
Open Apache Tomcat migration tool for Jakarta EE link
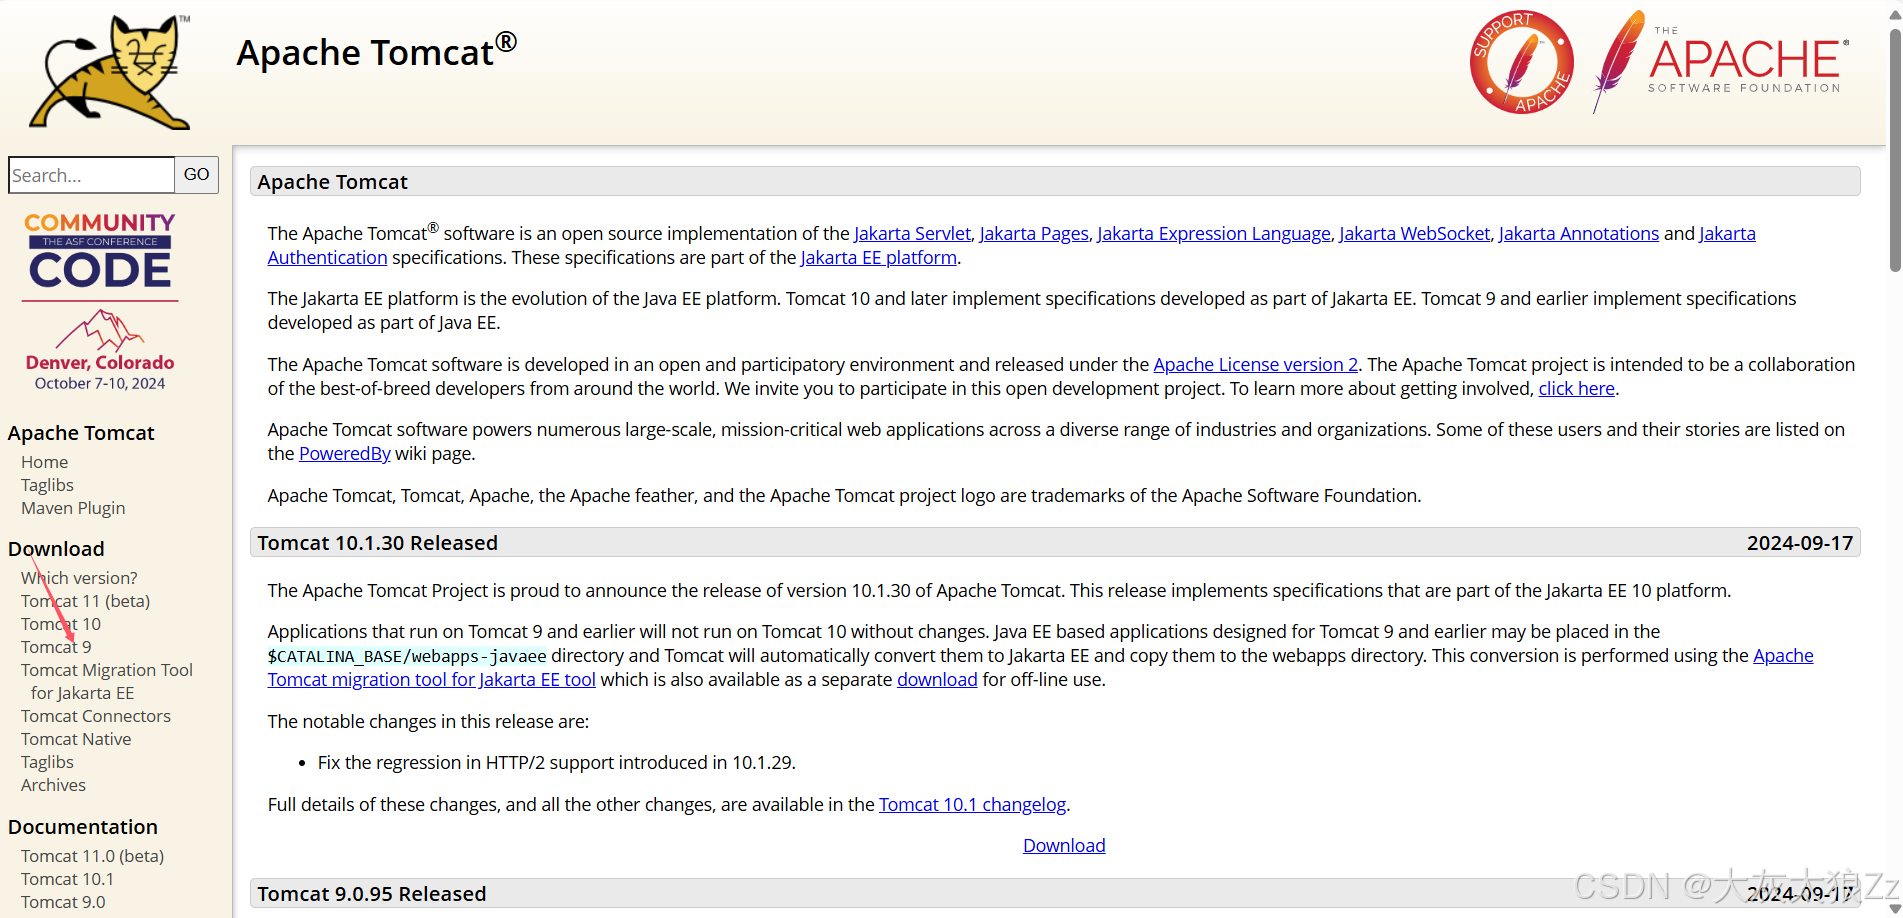pos(431,679)
